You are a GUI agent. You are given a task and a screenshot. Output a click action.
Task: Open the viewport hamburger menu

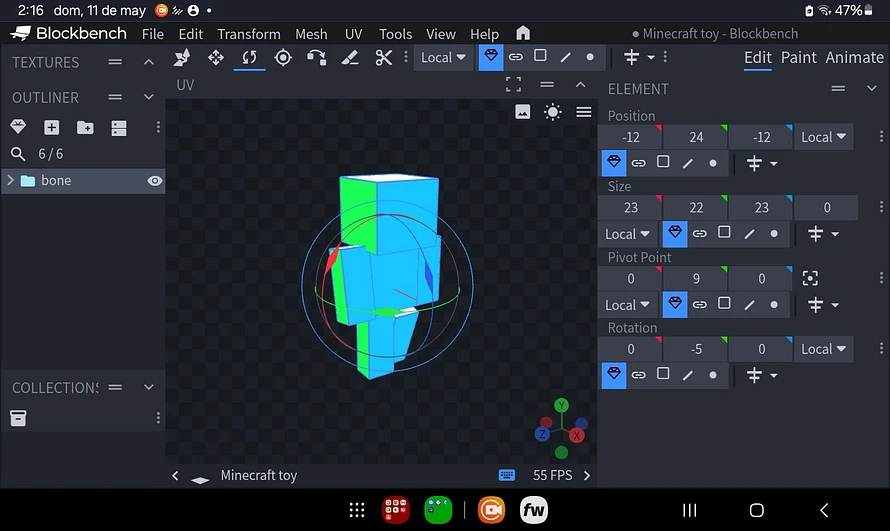(x=583, y=112)
